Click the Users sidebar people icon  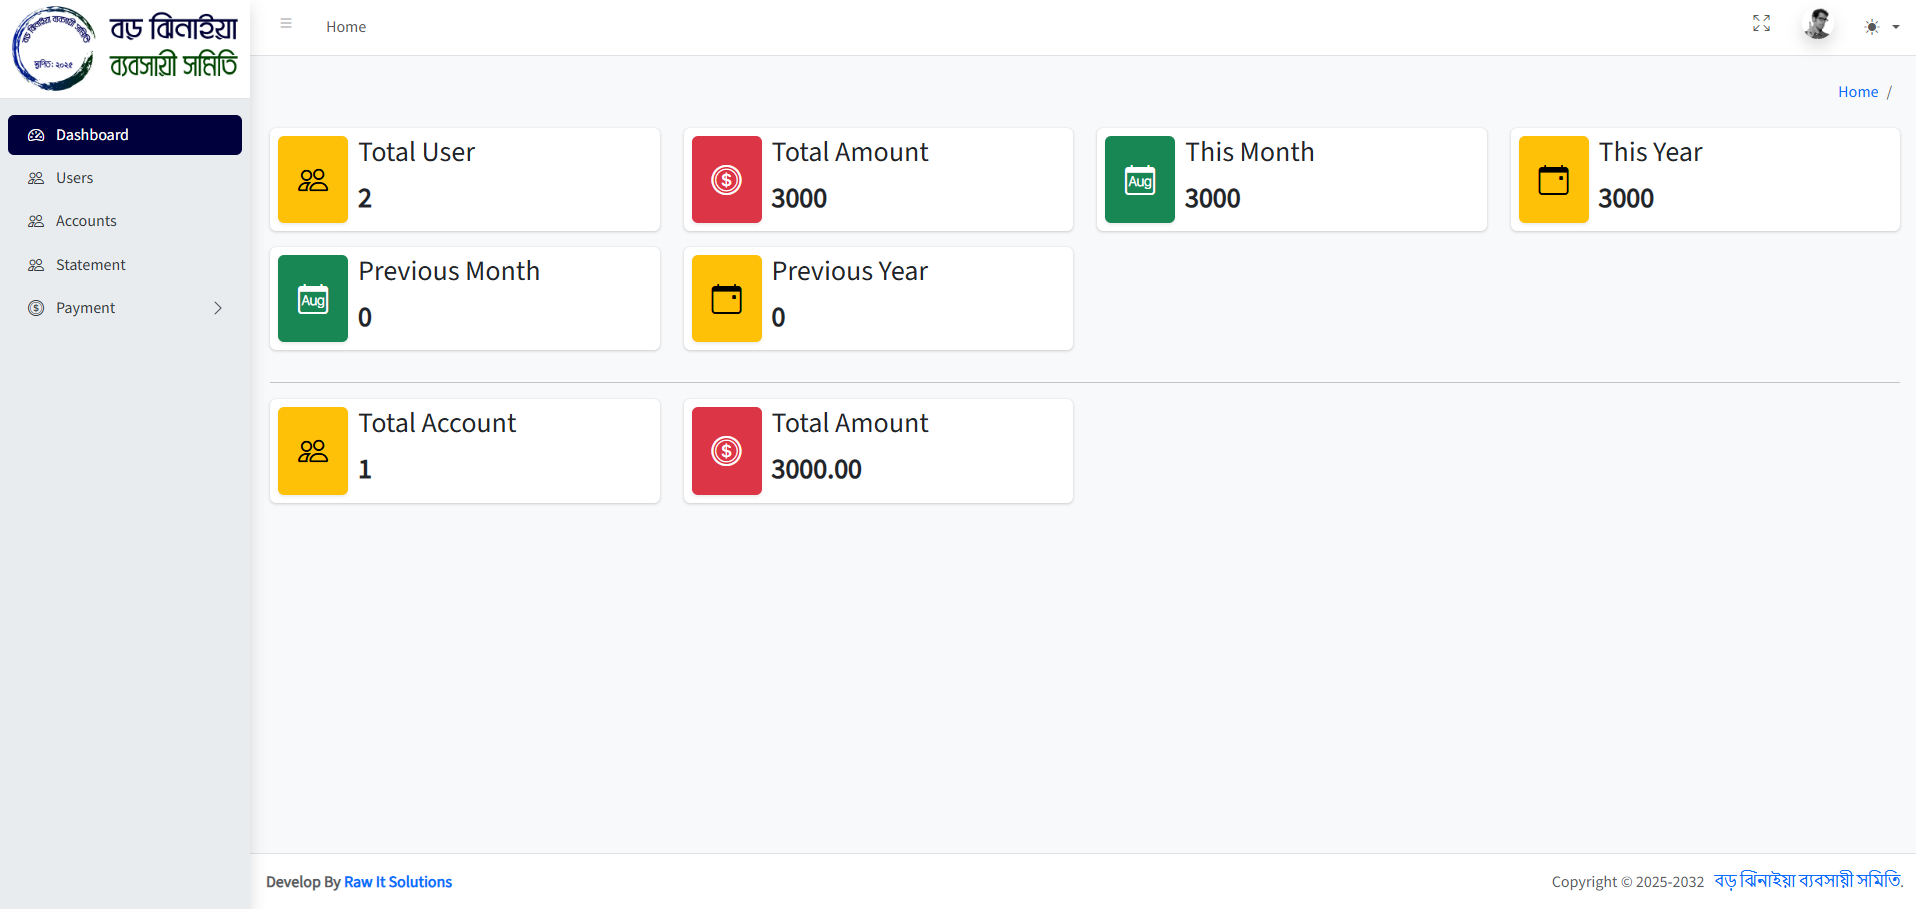36,178
